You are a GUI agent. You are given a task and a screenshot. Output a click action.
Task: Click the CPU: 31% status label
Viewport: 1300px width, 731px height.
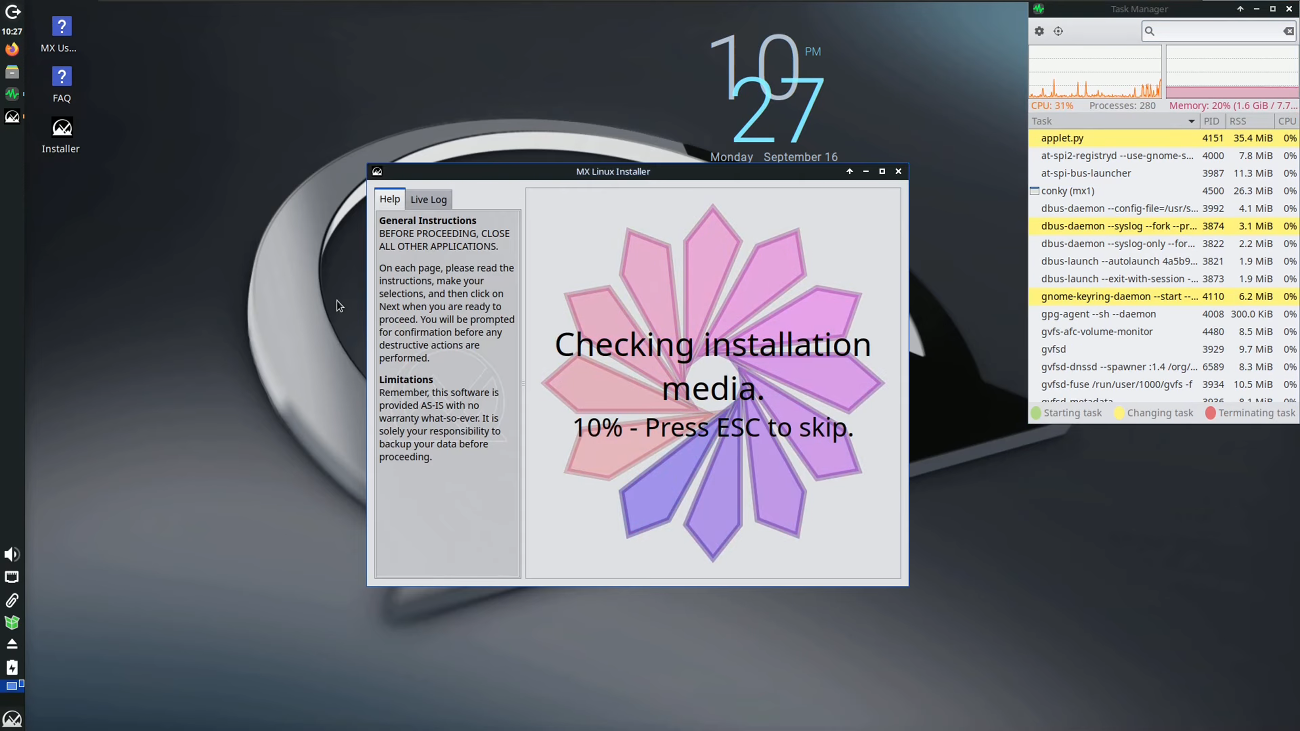1052,105
